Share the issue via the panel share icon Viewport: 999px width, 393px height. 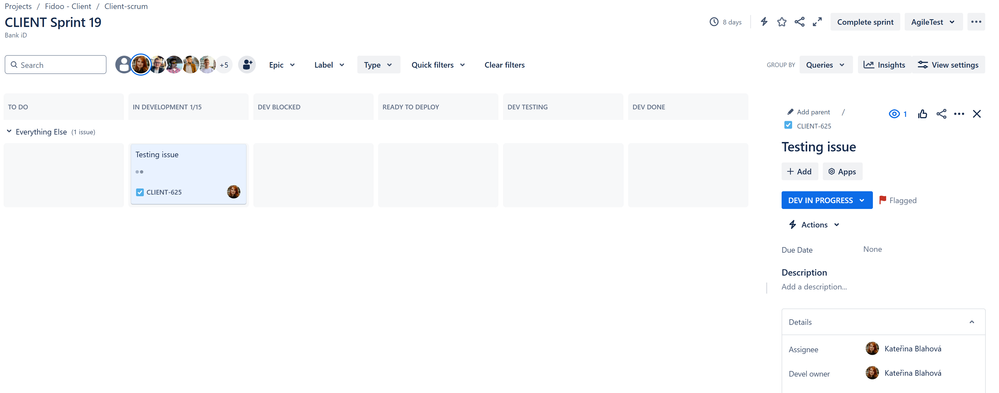(941, 114)
